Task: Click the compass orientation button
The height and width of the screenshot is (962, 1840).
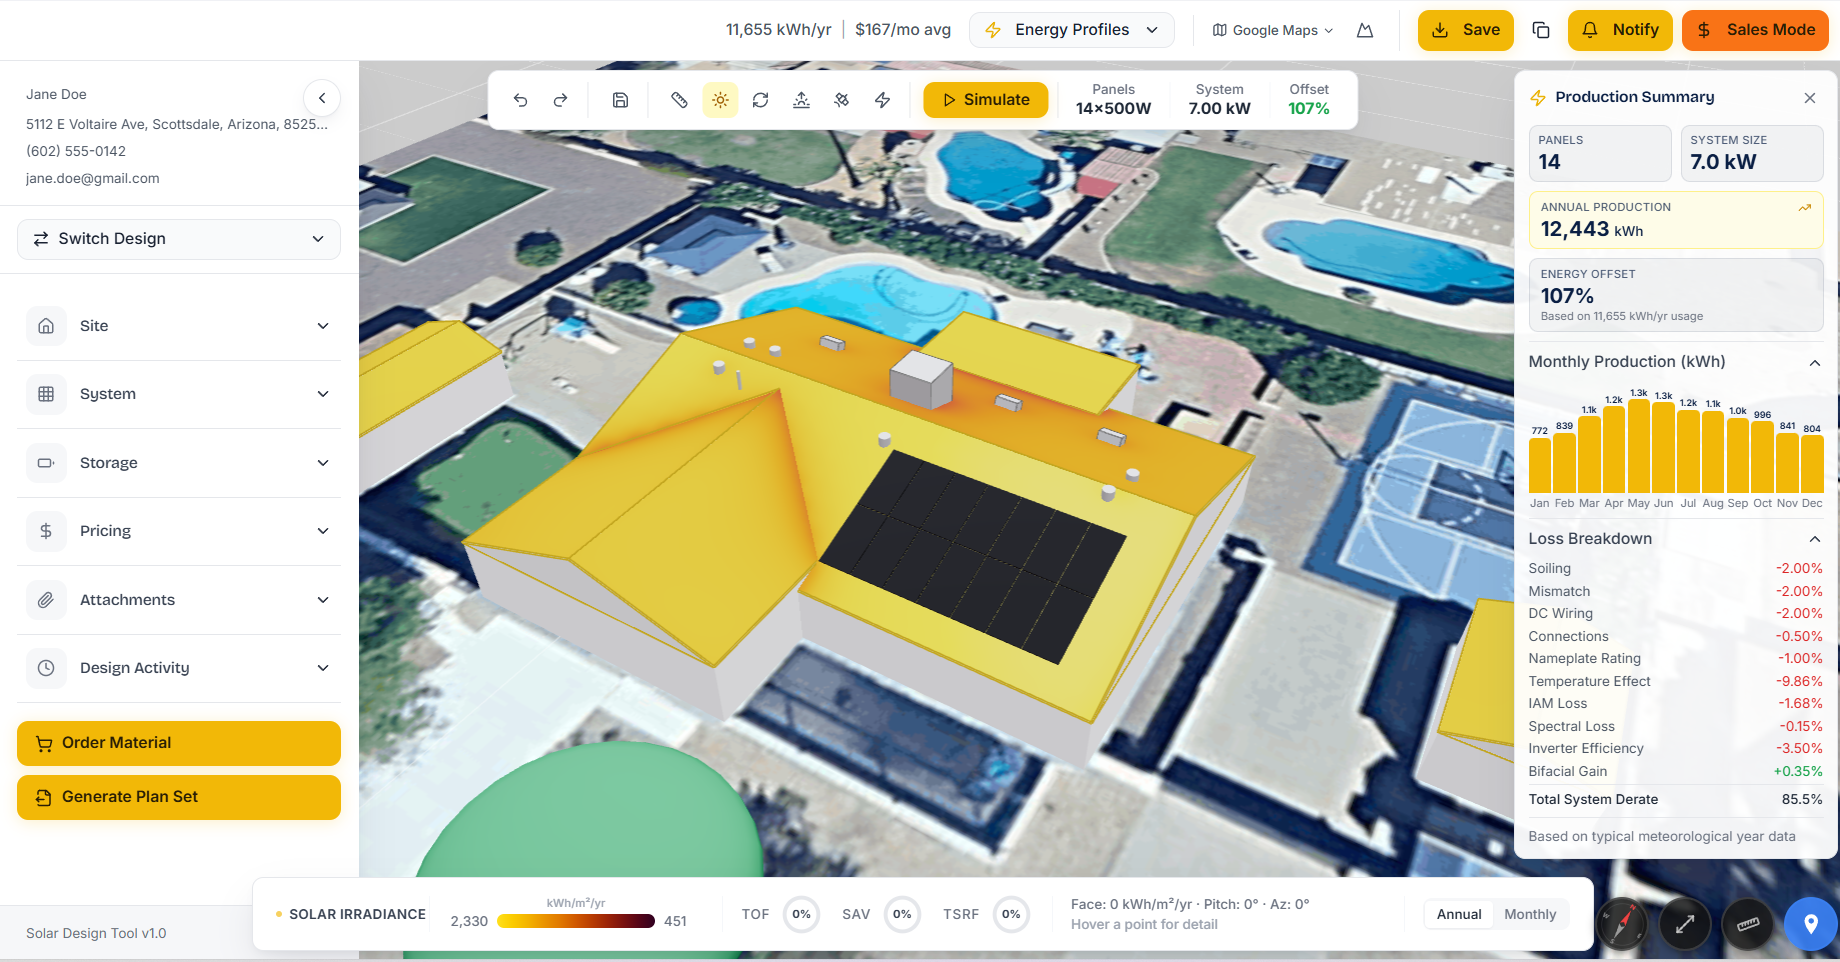Action: (1621, 925)
